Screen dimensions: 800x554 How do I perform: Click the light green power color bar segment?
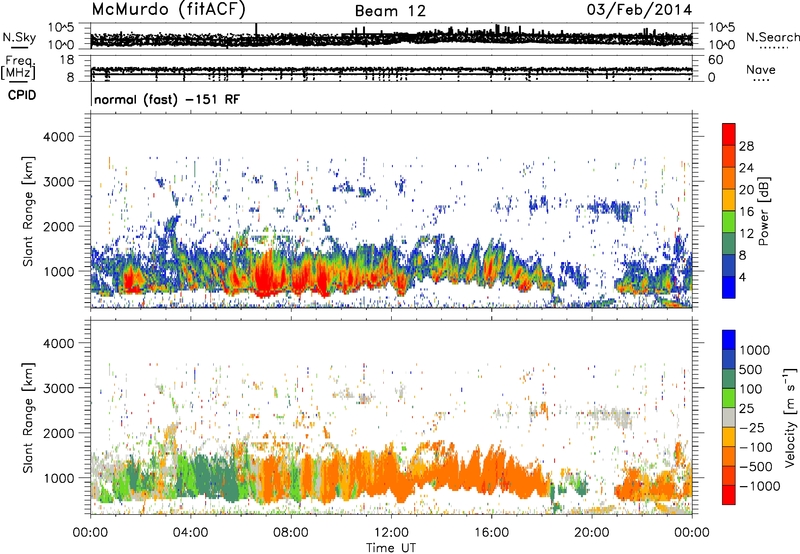[729, 221]
